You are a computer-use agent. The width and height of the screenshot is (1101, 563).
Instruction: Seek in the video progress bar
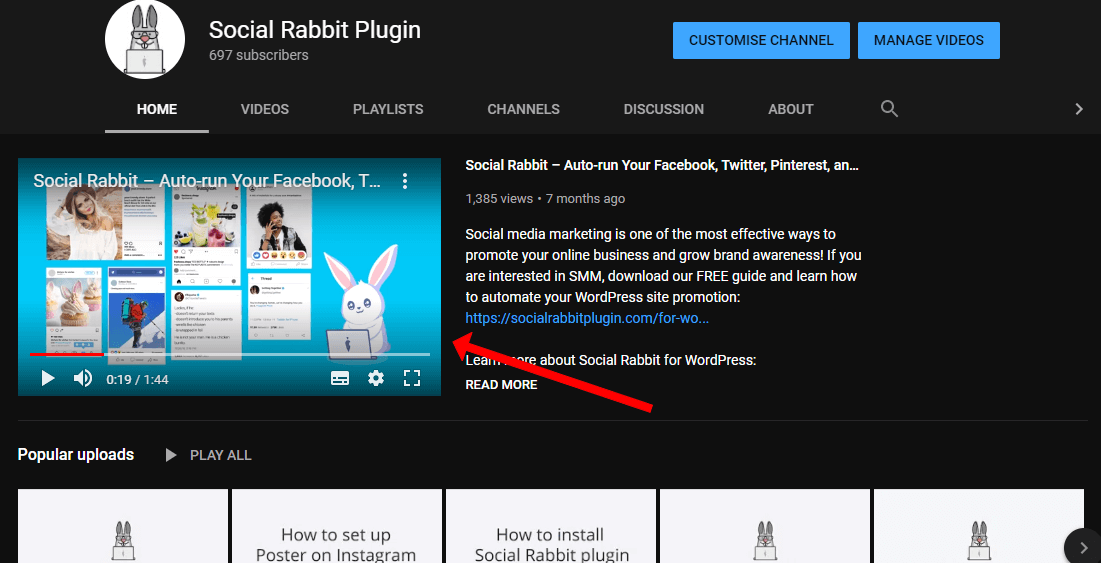[230, 355]
